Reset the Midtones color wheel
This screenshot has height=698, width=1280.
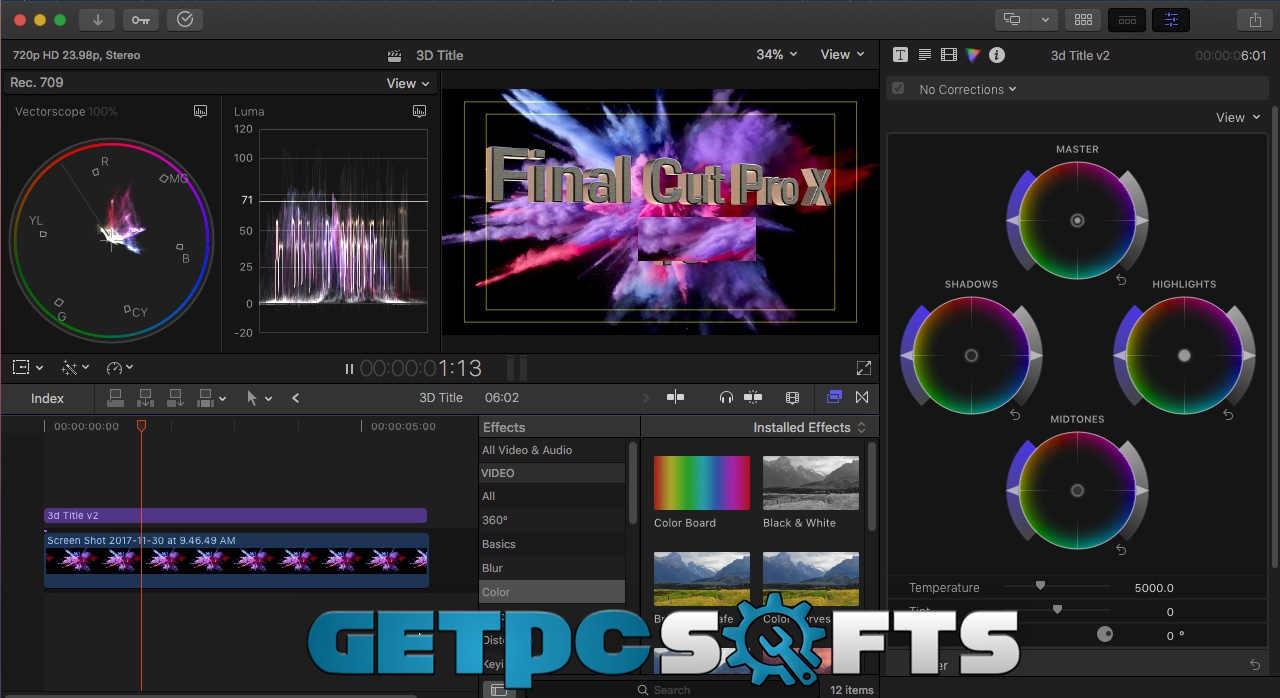pos(1121,550)
